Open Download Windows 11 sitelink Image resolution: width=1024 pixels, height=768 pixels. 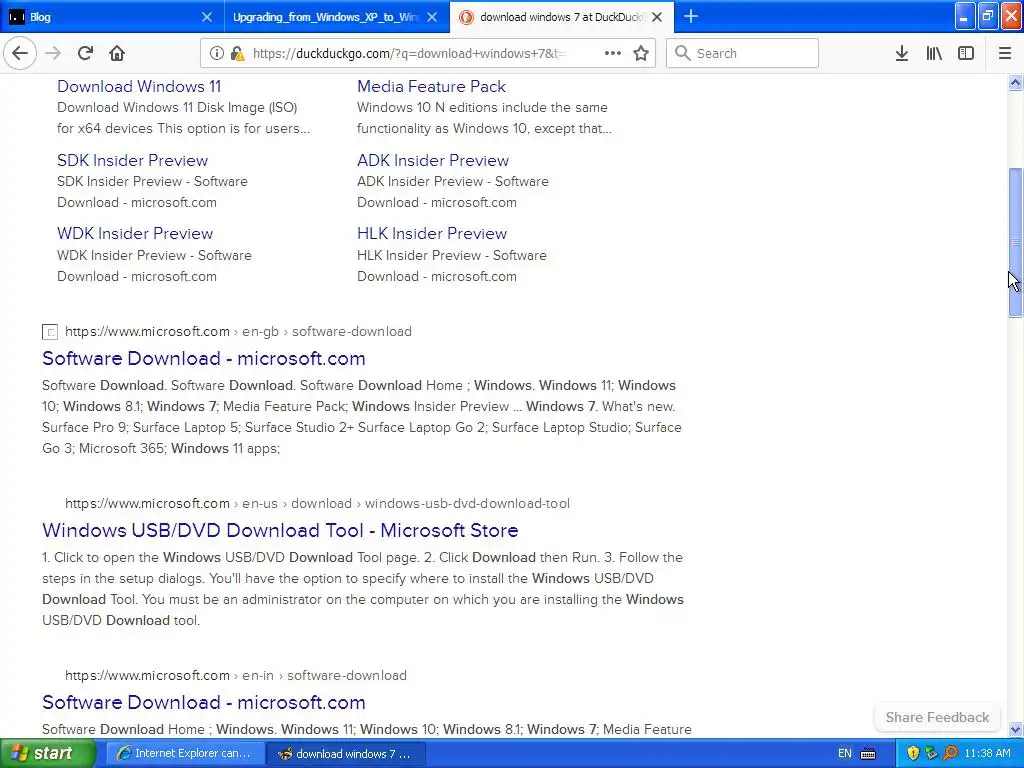click(x=139, y=86)
